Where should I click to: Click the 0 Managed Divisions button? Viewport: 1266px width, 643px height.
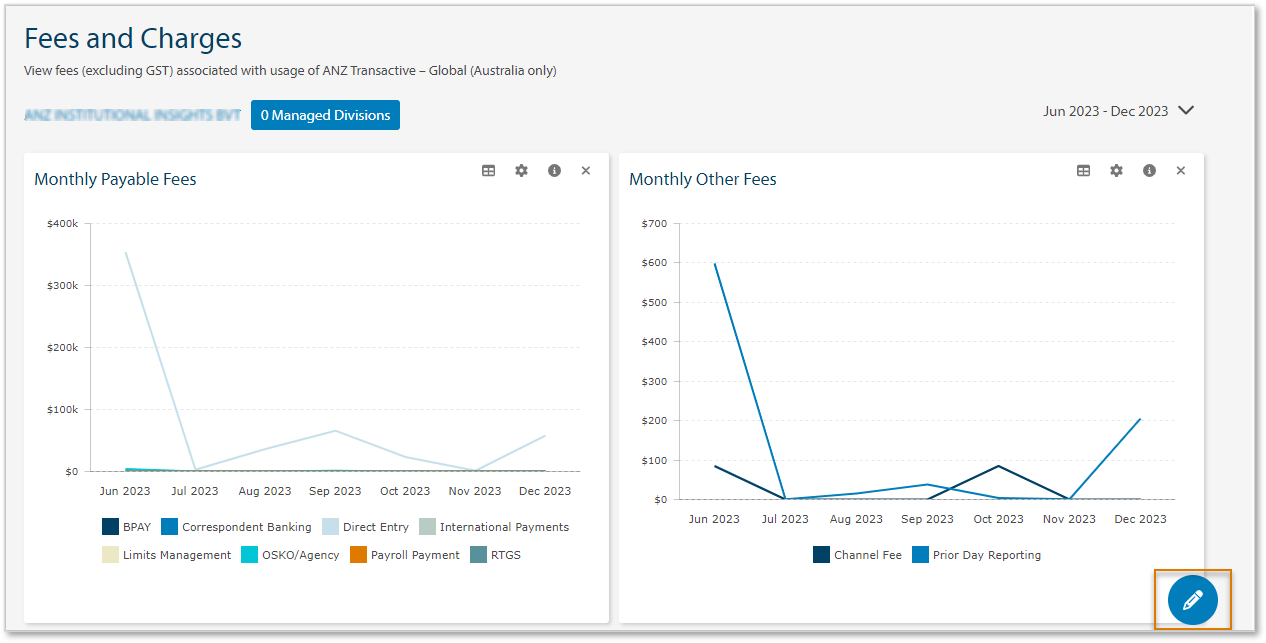pyautogui.click(x=325, y=114)
